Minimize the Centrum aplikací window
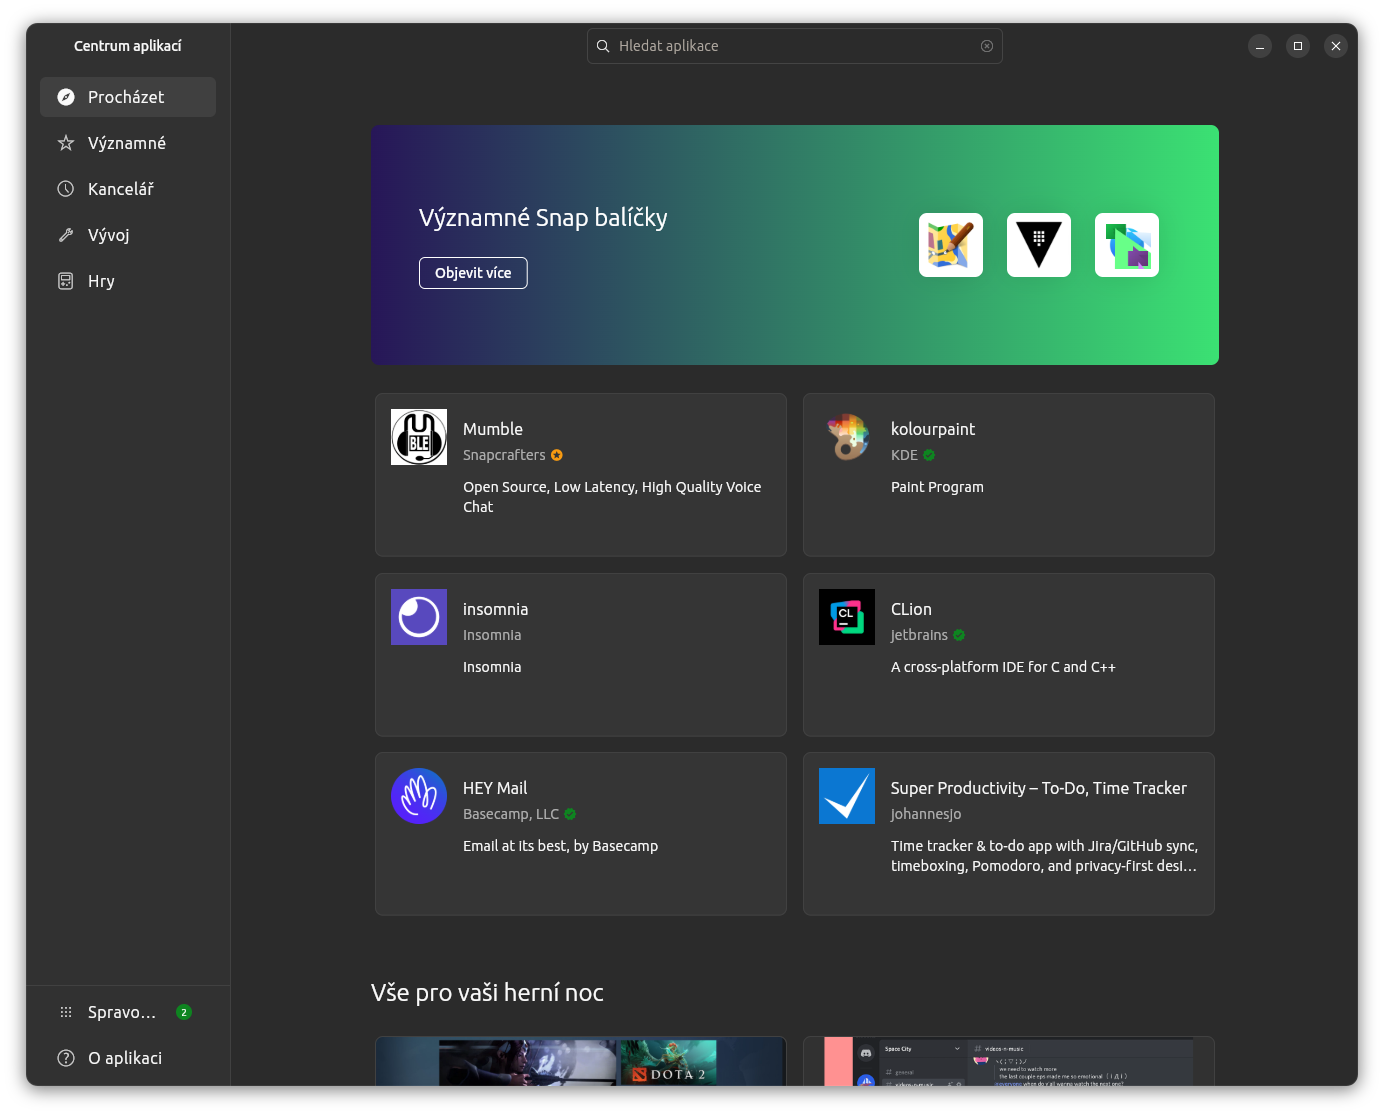 tap(1260, 46)
